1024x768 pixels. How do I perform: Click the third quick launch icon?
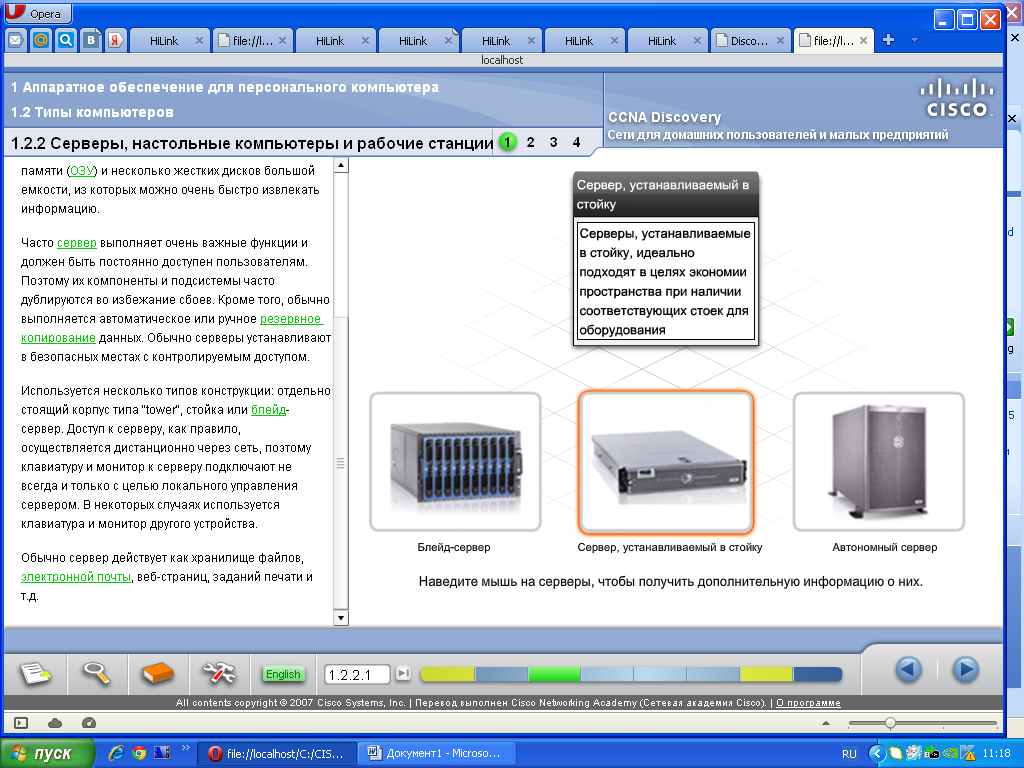(x=161, y=753)
